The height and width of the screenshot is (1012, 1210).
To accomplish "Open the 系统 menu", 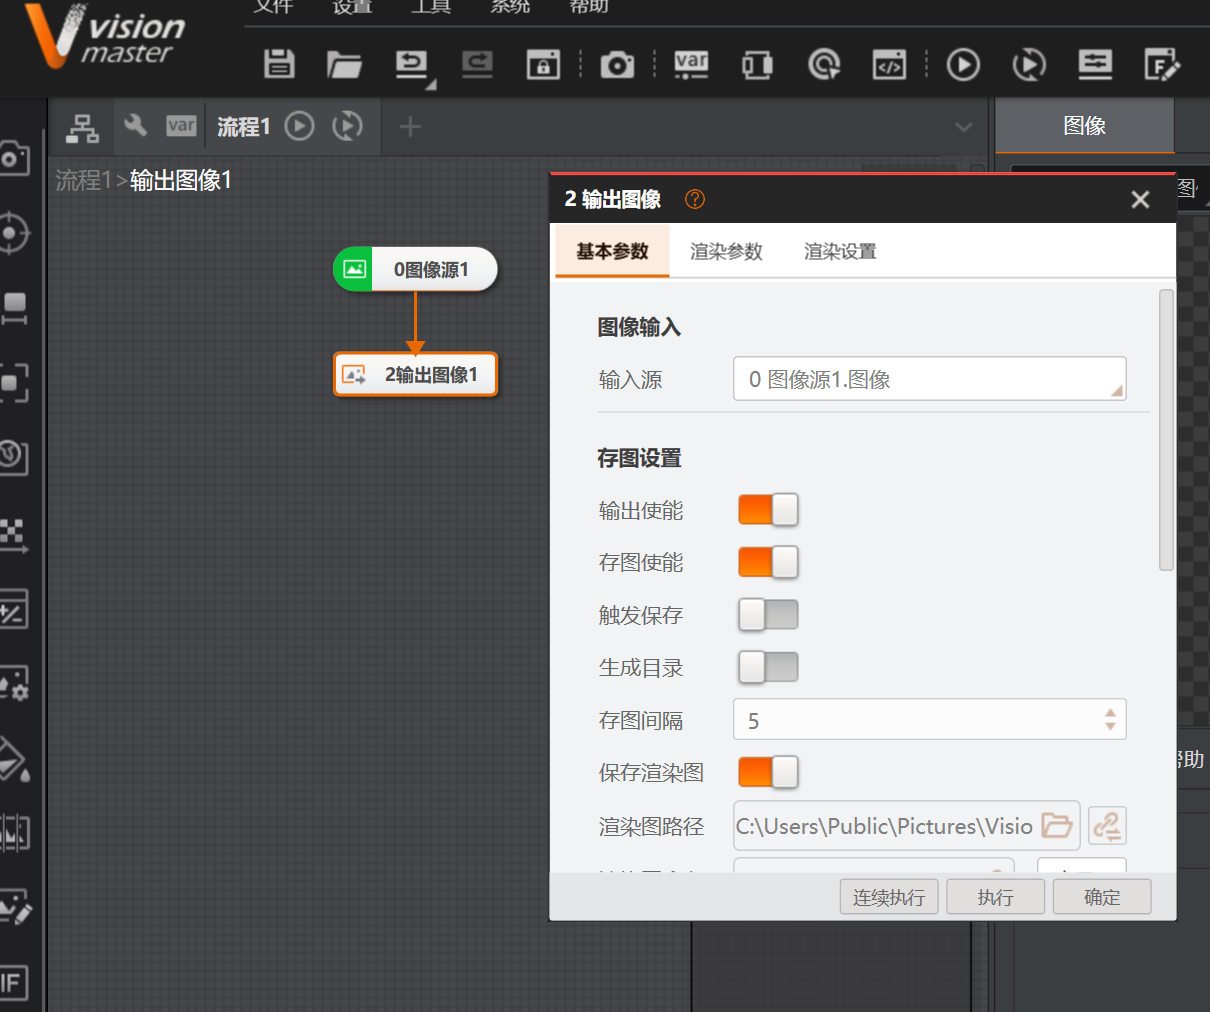I will (510, 8).
